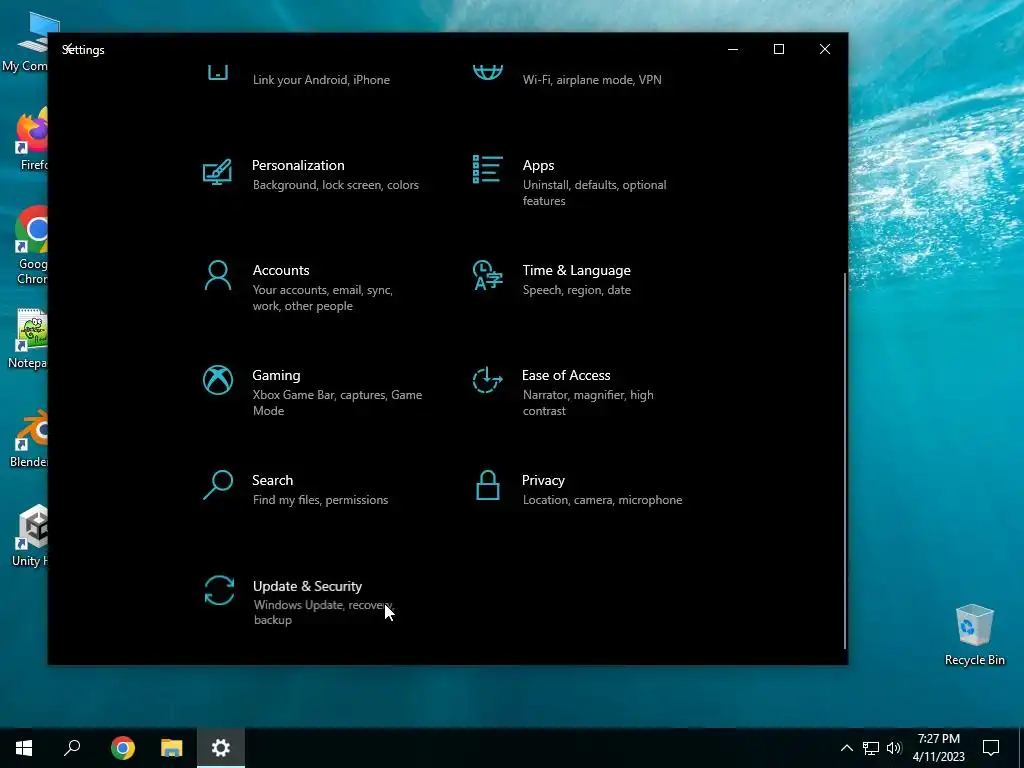Screen dimensions: 1024x768
Task: Click the Gaming Xbox icon
Action: click(217, 380)
